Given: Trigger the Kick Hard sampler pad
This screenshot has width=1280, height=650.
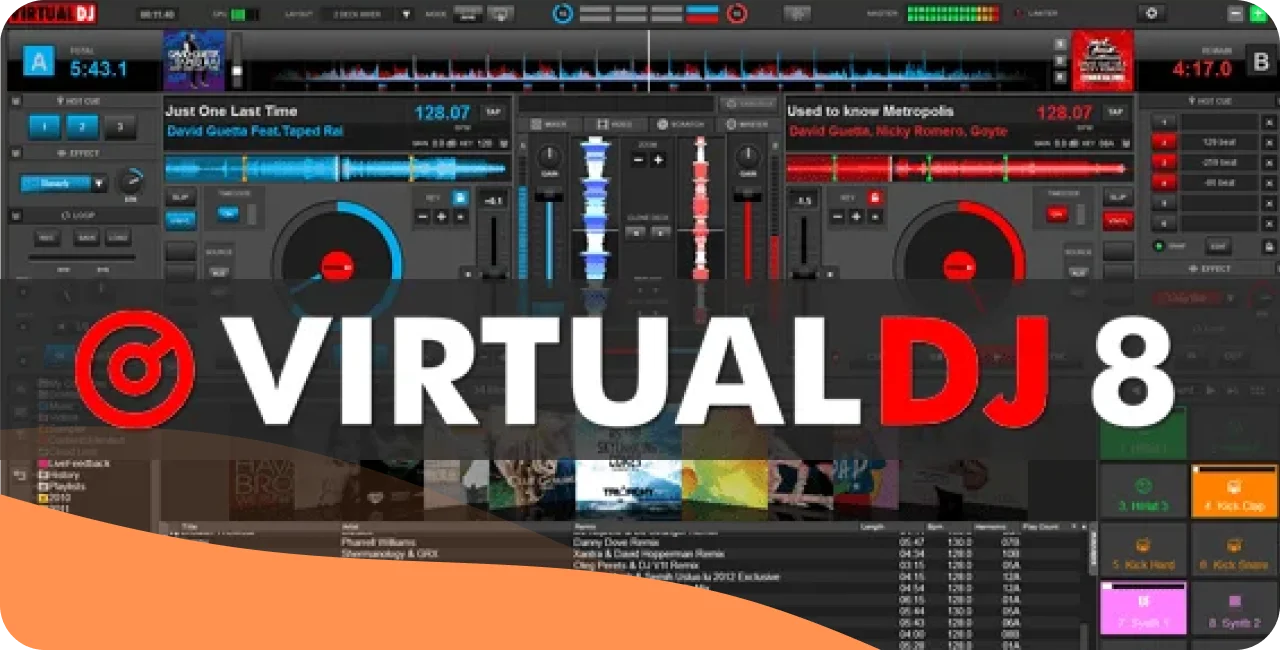Looking at the screenshot, I should click(1142, 550).
